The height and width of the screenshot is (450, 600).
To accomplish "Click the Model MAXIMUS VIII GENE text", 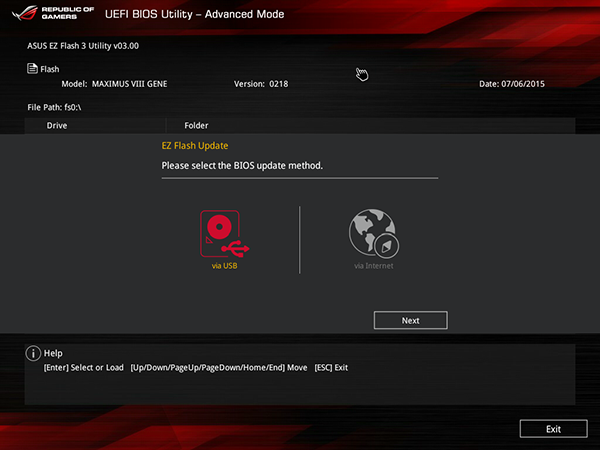I will click(114, 84).
